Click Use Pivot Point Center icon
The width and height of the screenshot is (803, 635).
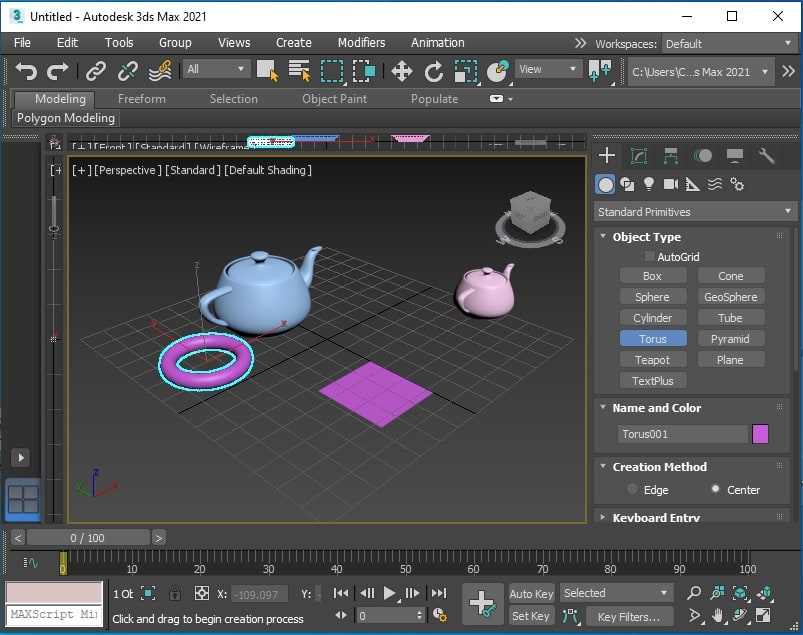tap(600, 71)
